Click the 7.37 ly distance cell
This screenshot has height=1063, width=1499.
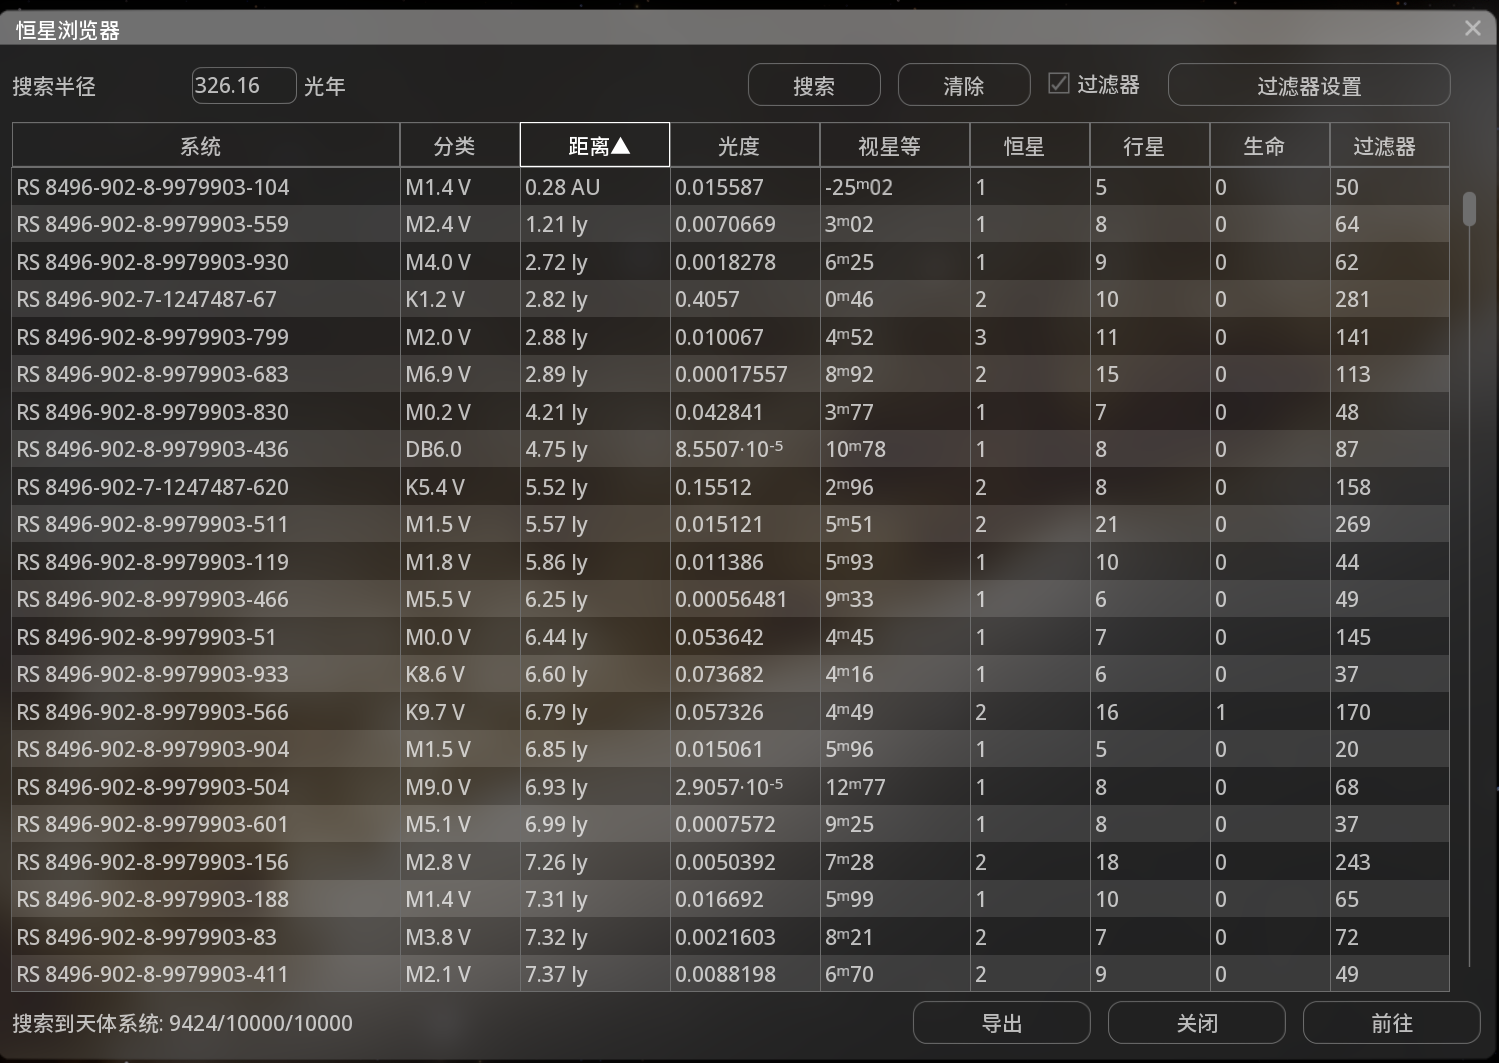pos(595,974)
